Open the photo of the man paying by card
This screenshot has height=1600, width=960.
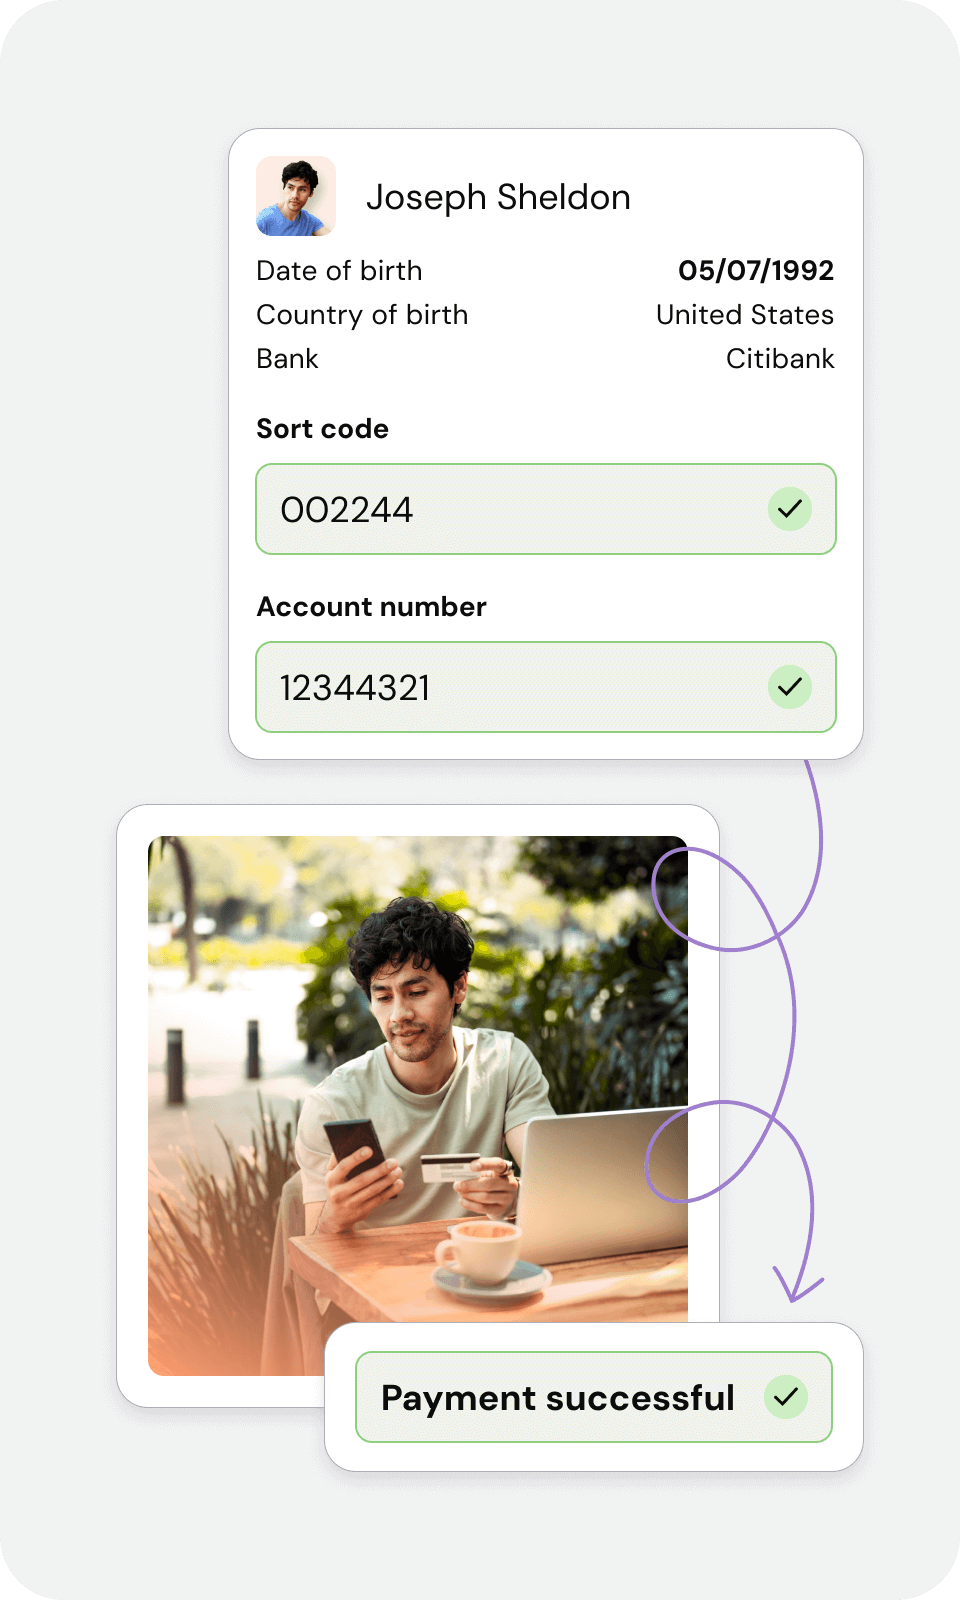(x=418, y=1106)
